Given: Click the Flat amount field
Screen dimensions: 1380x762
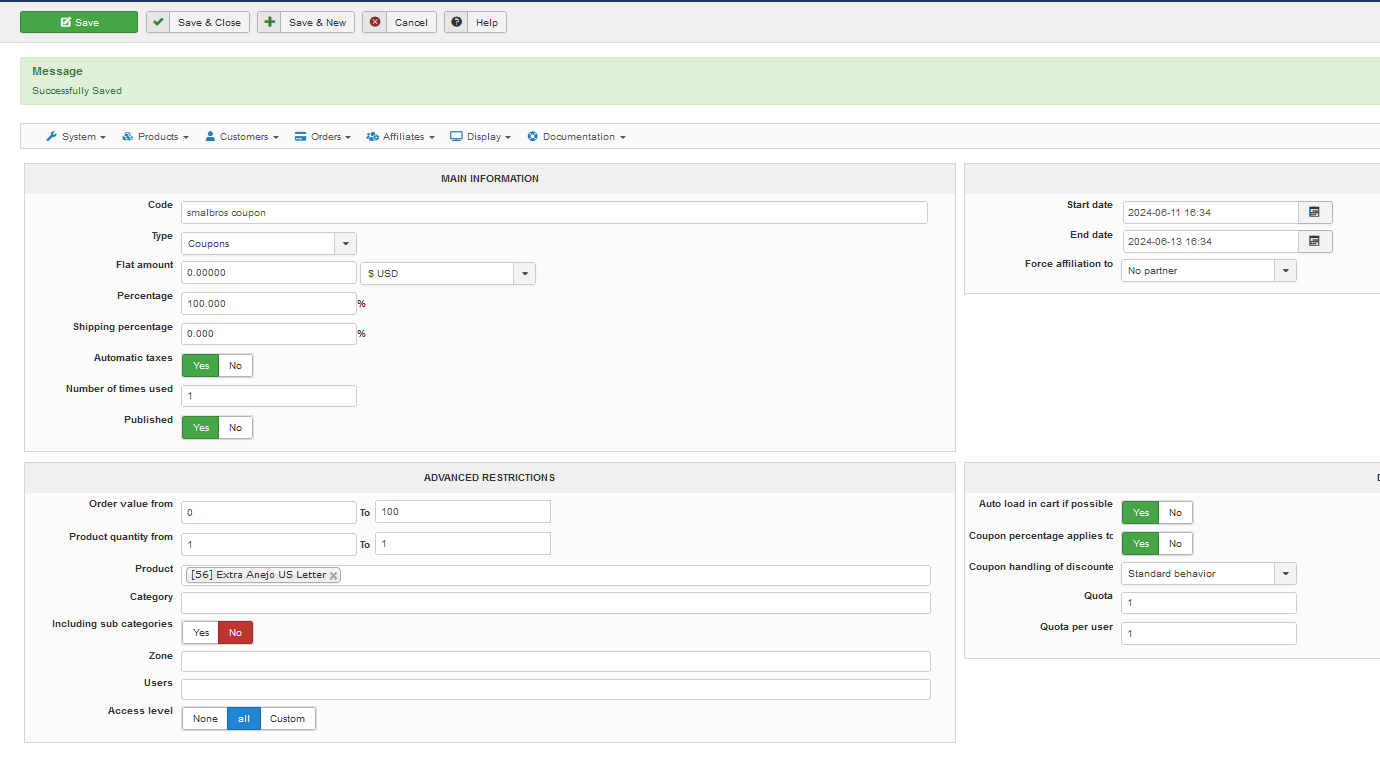Looking at the screenshot, I should pos(269,272).
